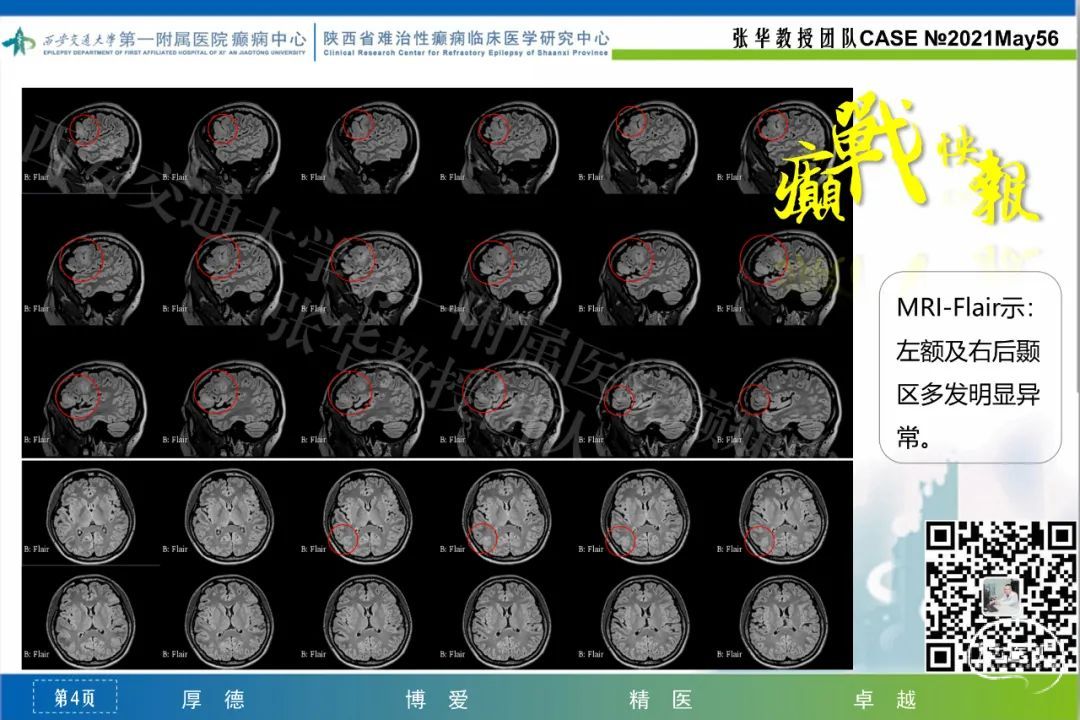Click the '博爱' motto in the footer
This screenshot has height=720, width=1080.
[437, 700]
